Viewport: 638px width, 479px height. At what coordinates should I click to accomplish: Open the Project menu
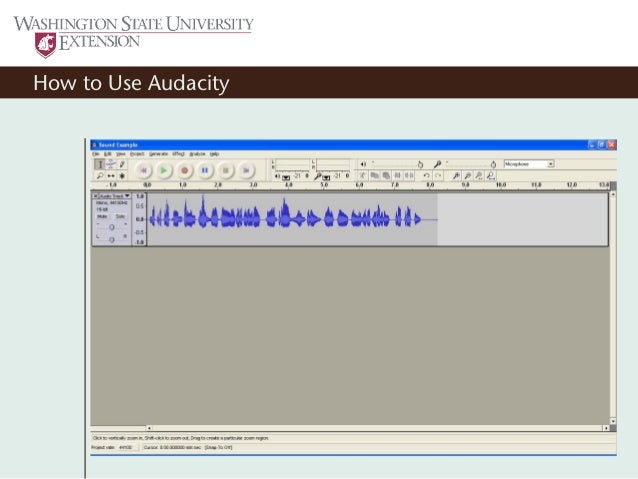click(x=137, y=154)
